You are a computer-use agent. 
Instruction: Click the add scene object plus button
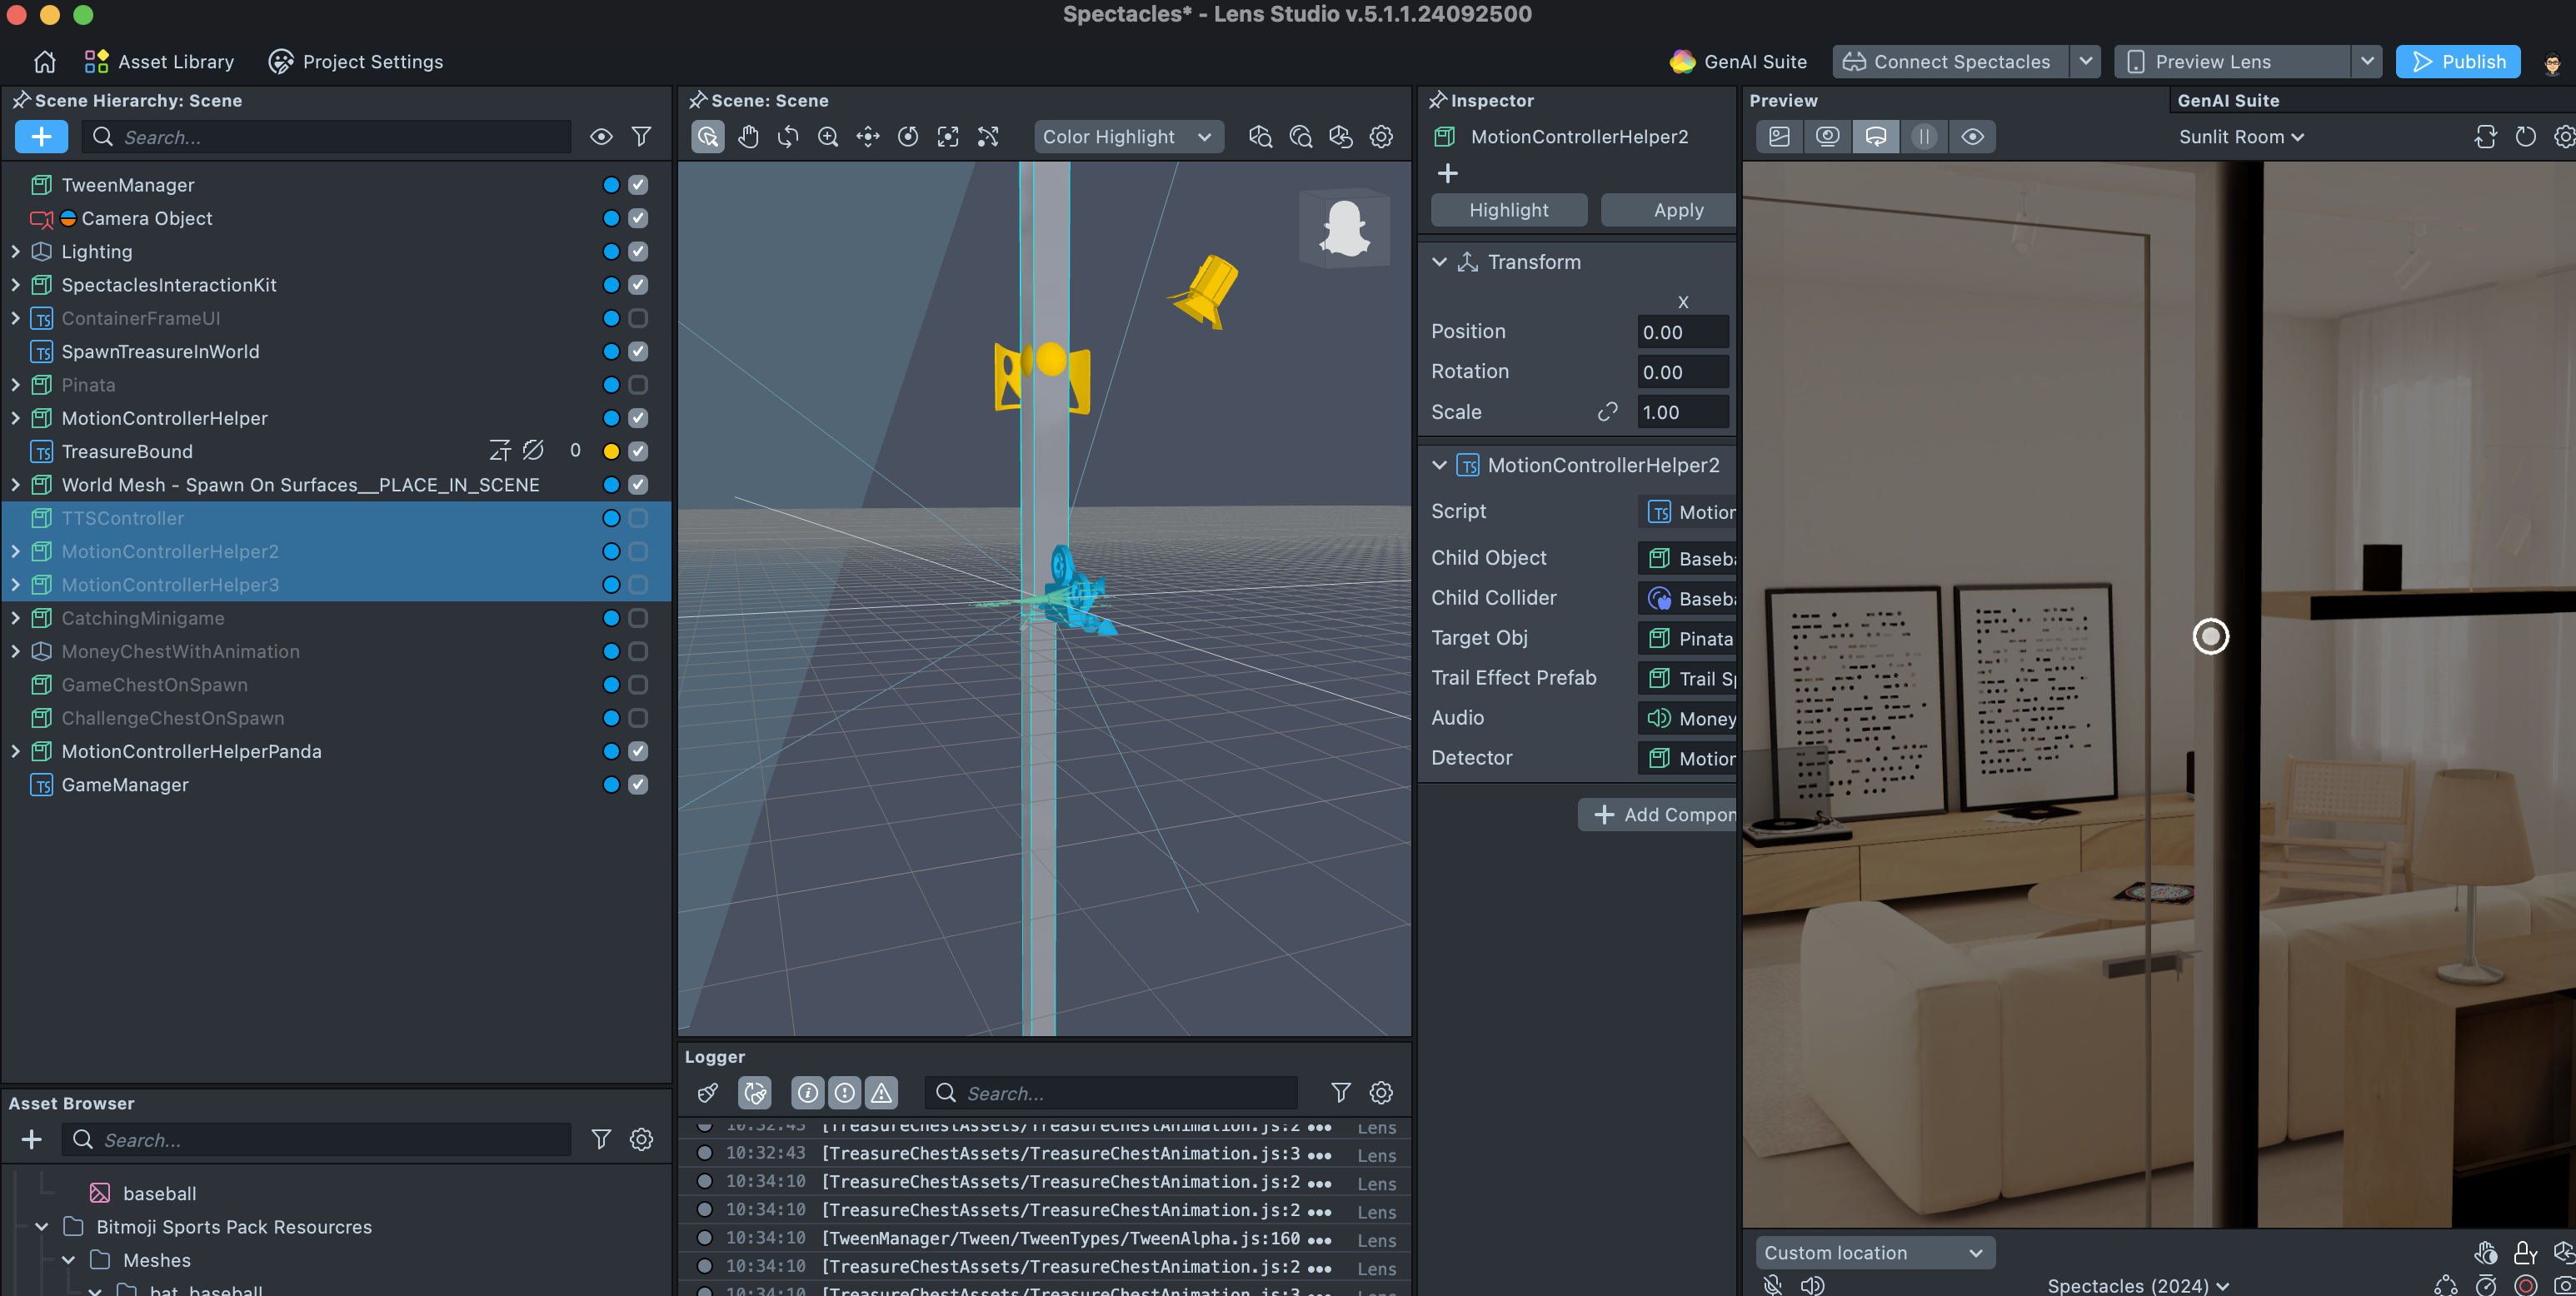pyautogui.click(x=41, y=137)
